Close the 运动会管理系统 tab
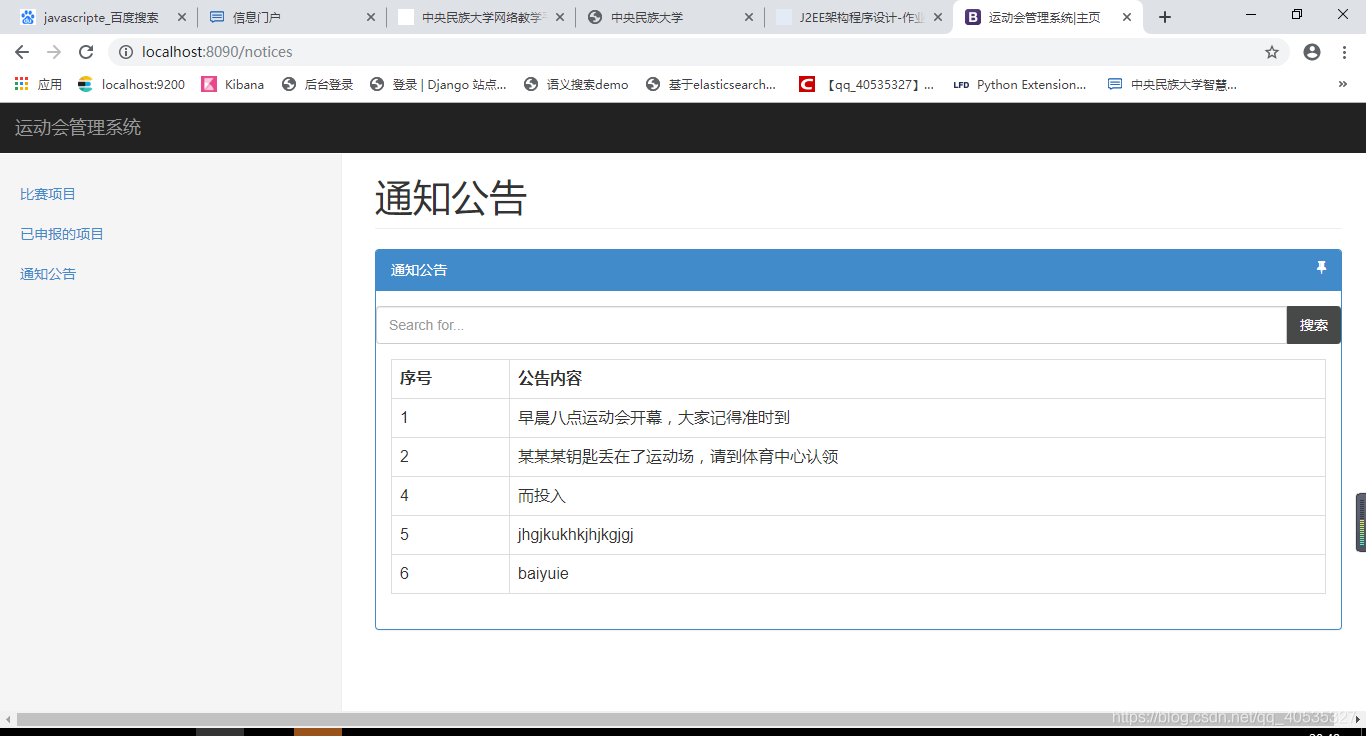The image size is (1366, 736). pos(1127,17)
